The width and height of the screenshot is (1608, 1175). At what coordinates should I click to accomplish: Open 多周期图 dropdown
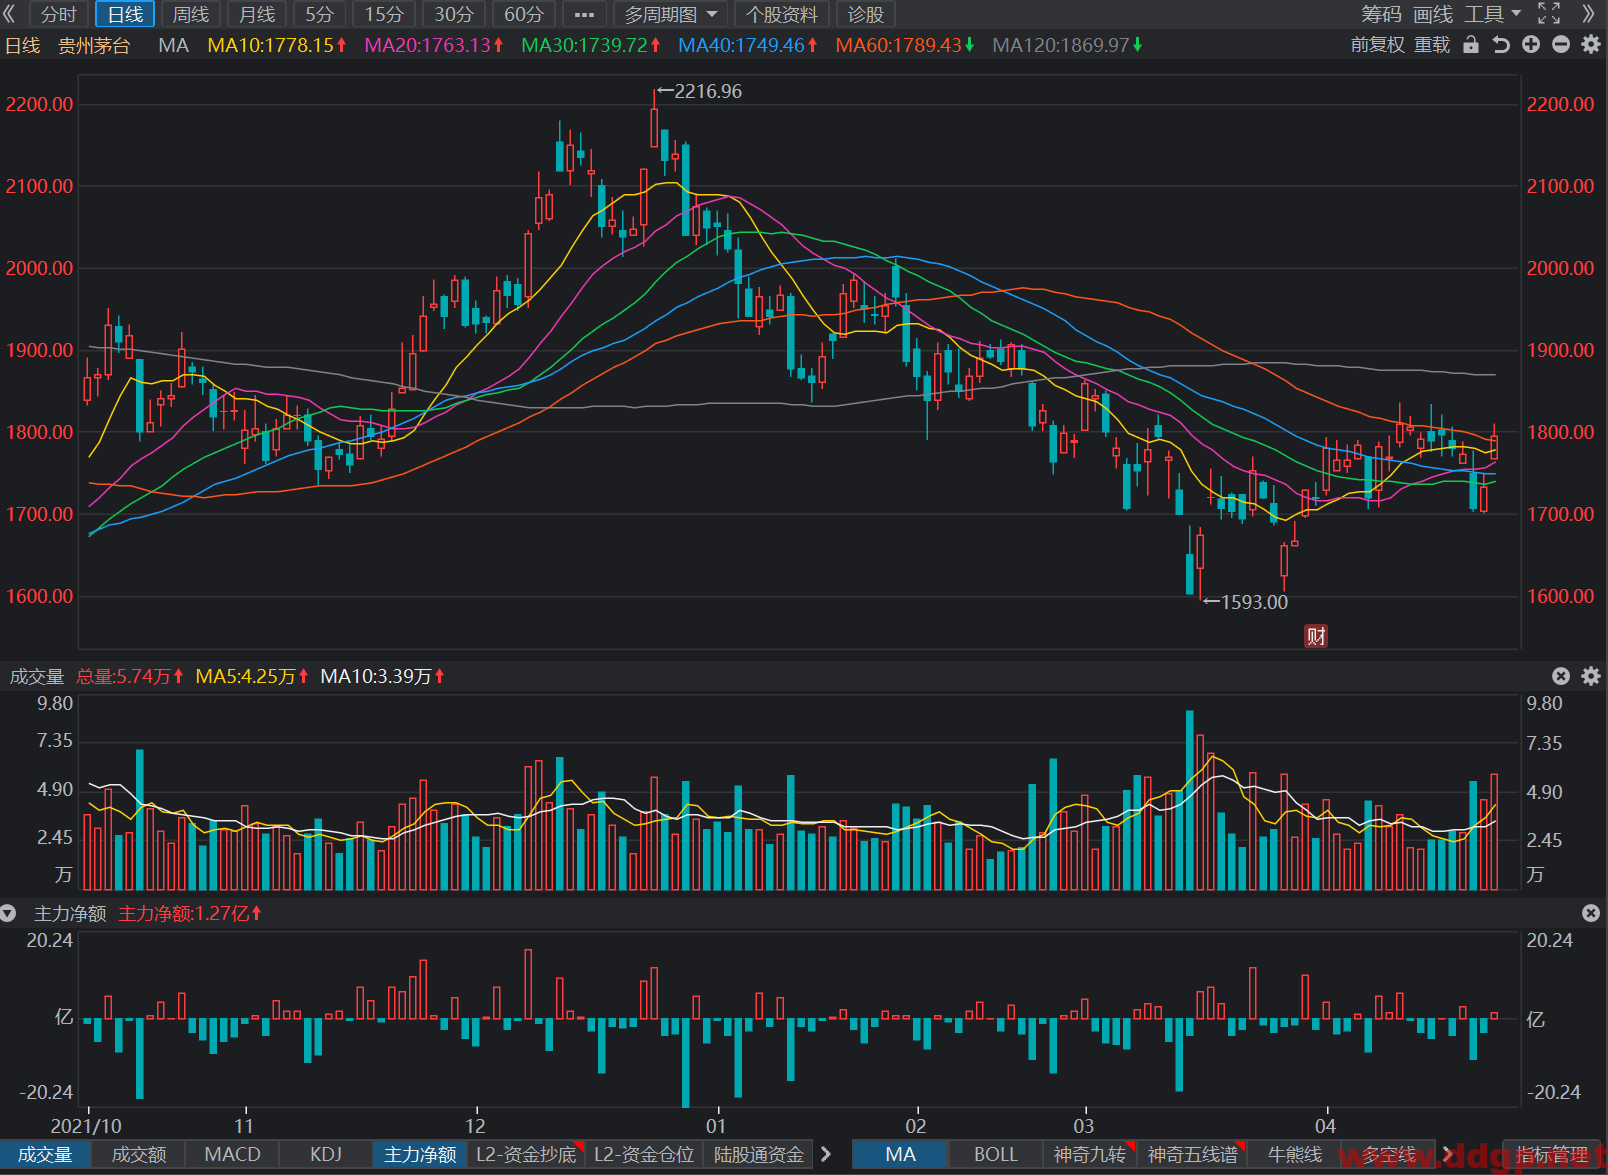(671, 15)
